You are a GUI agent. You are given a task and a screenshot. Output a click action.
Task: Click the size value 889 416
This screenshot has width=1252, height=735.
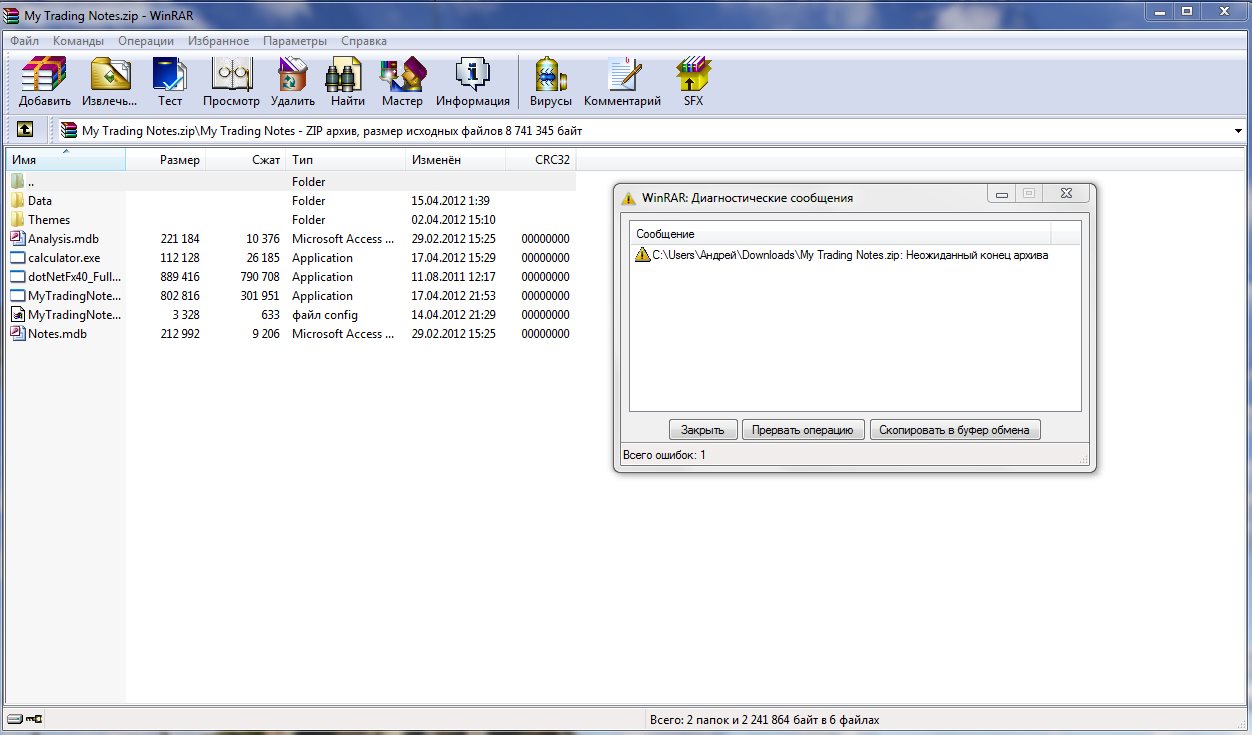point(180,277)
